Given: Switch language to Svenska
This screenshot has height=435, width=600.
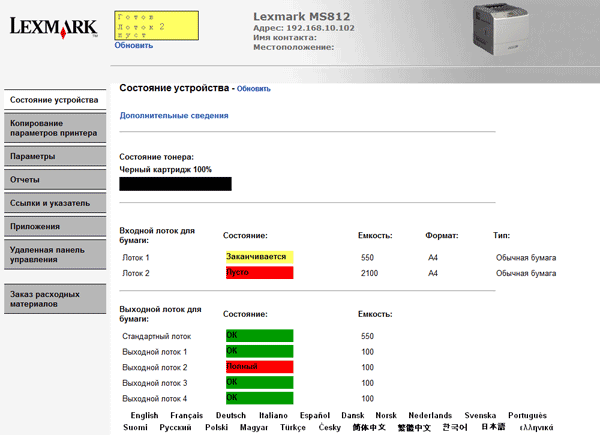Looking at the screenshot, I should 480,415.
